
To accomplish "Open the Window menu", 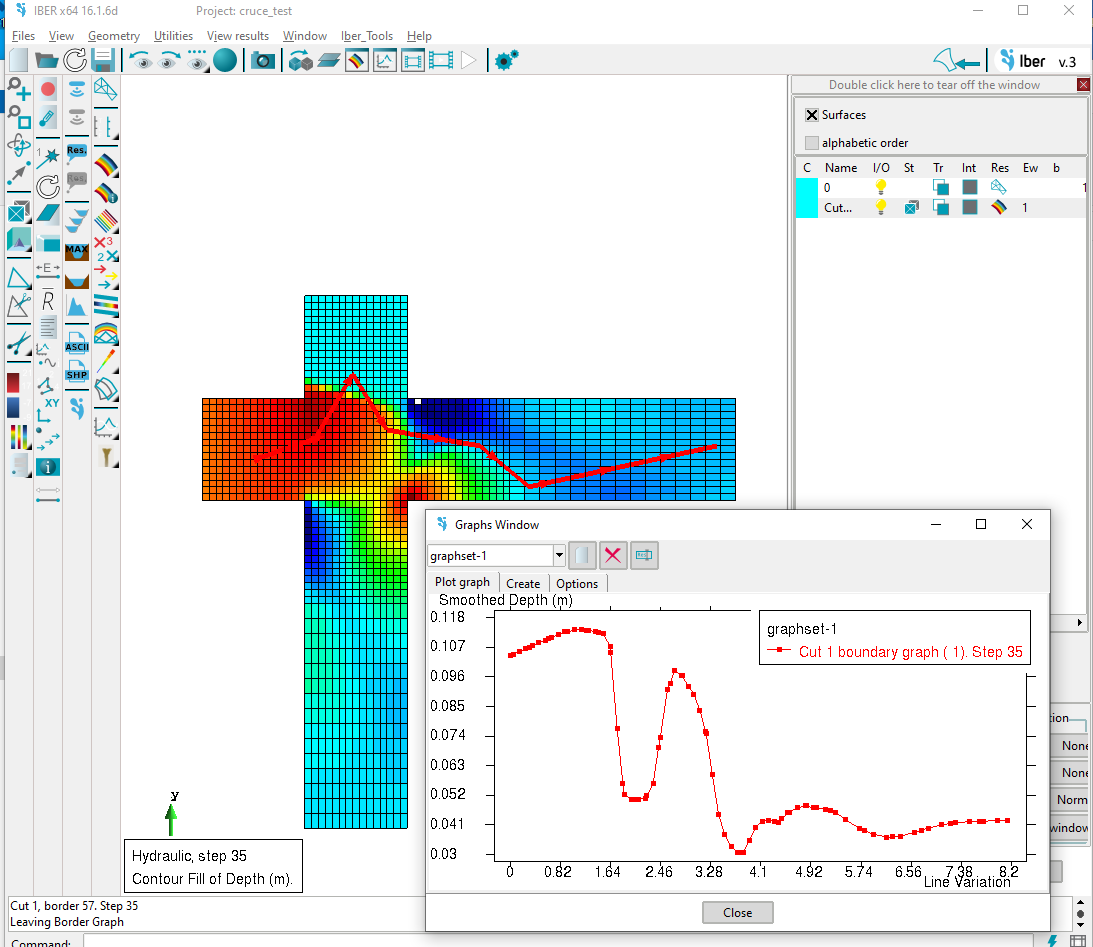I will (x=305, y=36).
